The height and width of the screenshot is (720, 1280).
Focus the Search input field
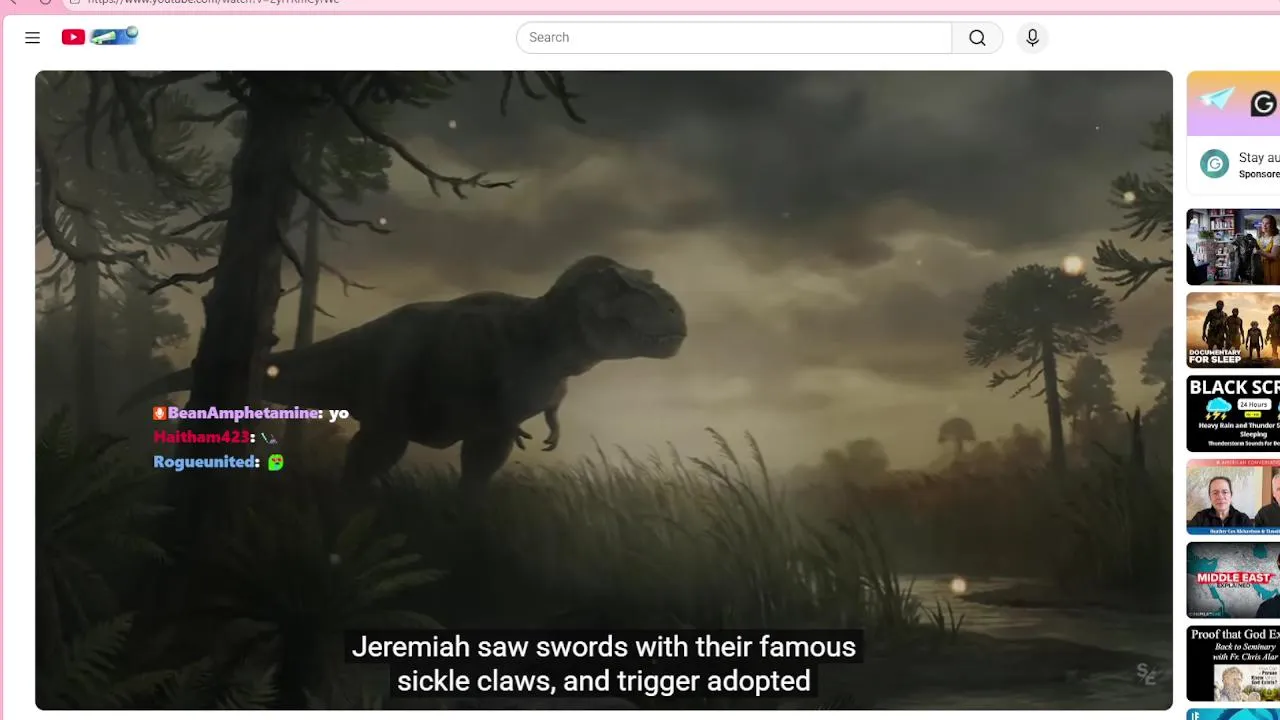[735, 37]
